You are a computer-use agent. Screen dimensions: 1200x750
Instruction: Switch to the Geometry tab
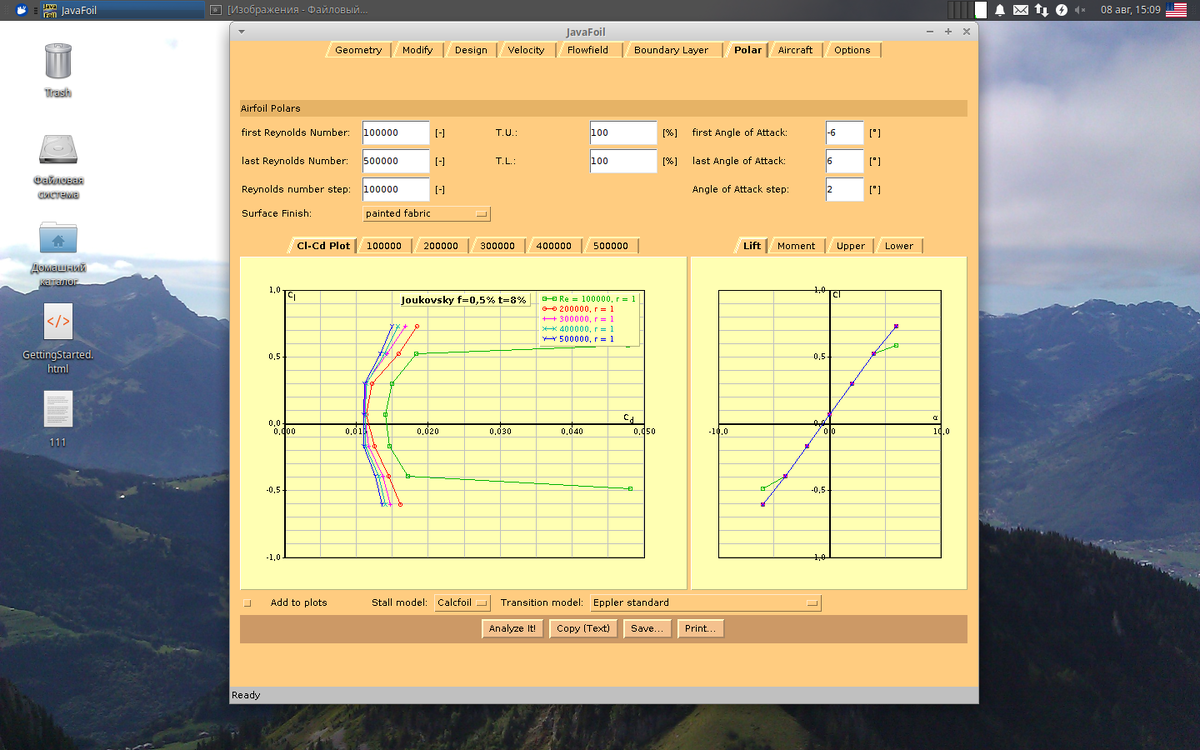point(358,50)
